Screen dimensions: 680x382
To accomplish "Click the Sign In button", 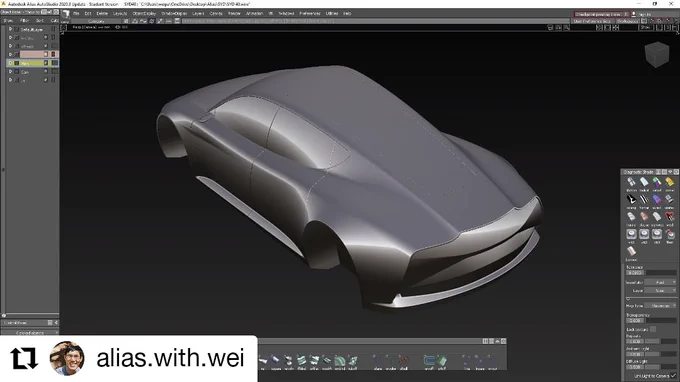I will point(644,14).
